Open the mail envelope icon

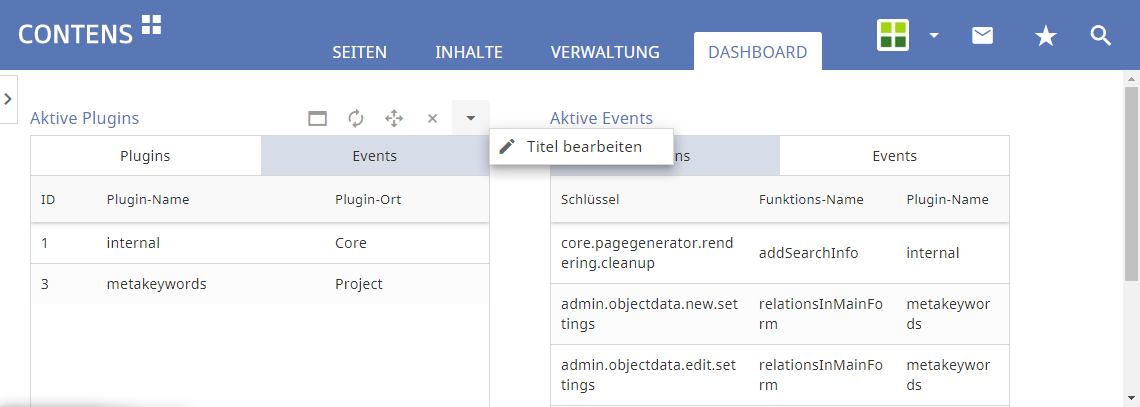click(983, 36)
